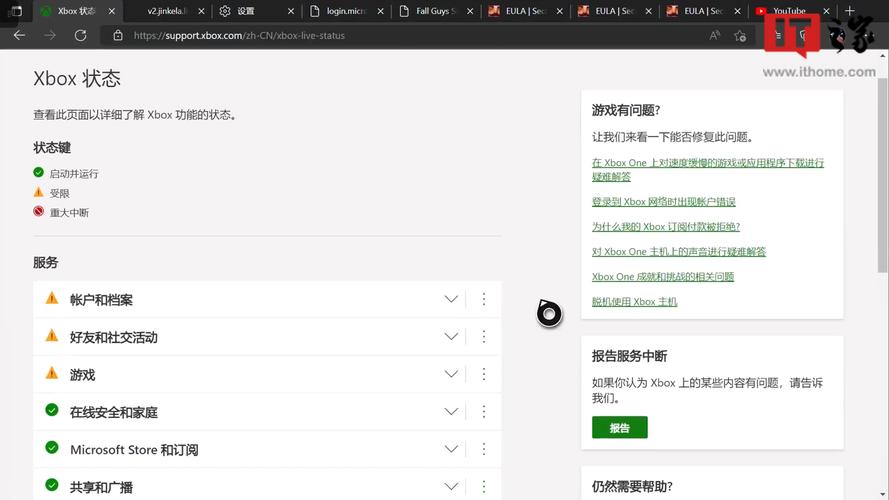Switch to the Xbox 状态 tab
The image size is (889, 500).
pos(76,11)
